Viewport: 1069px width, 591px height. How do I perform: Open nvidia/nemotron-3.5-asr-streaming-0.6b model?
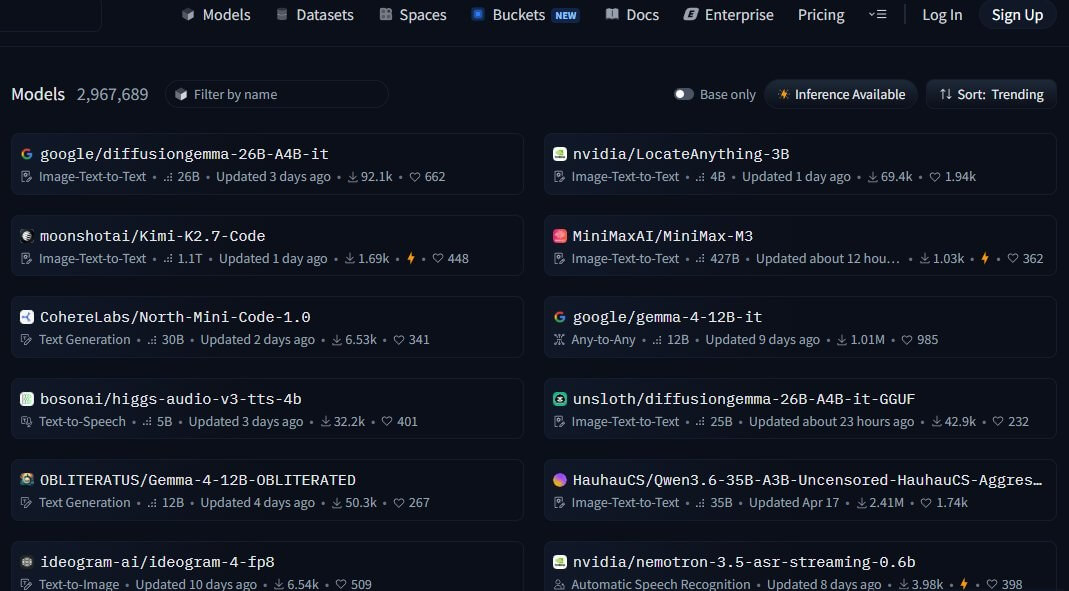pyautogui.click(x=800, y=566)
